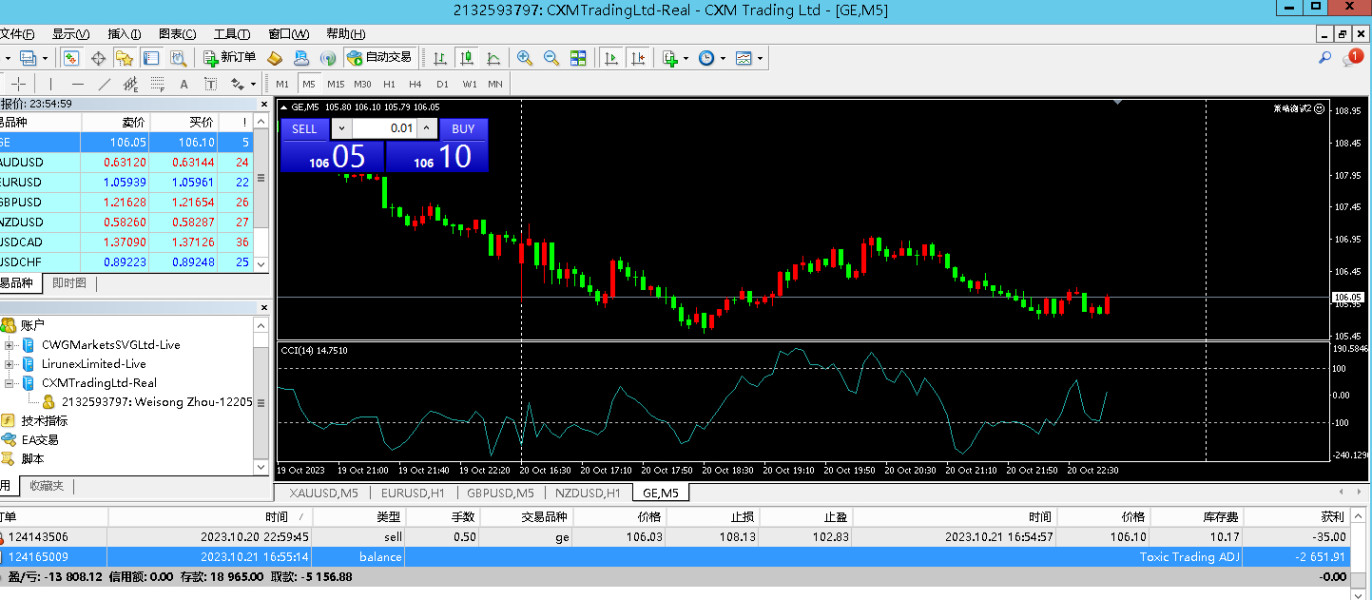Select the trendline drawing tool
This screenshot has height=600, width=1372.
pyautogui.click(x=105, y=84)
